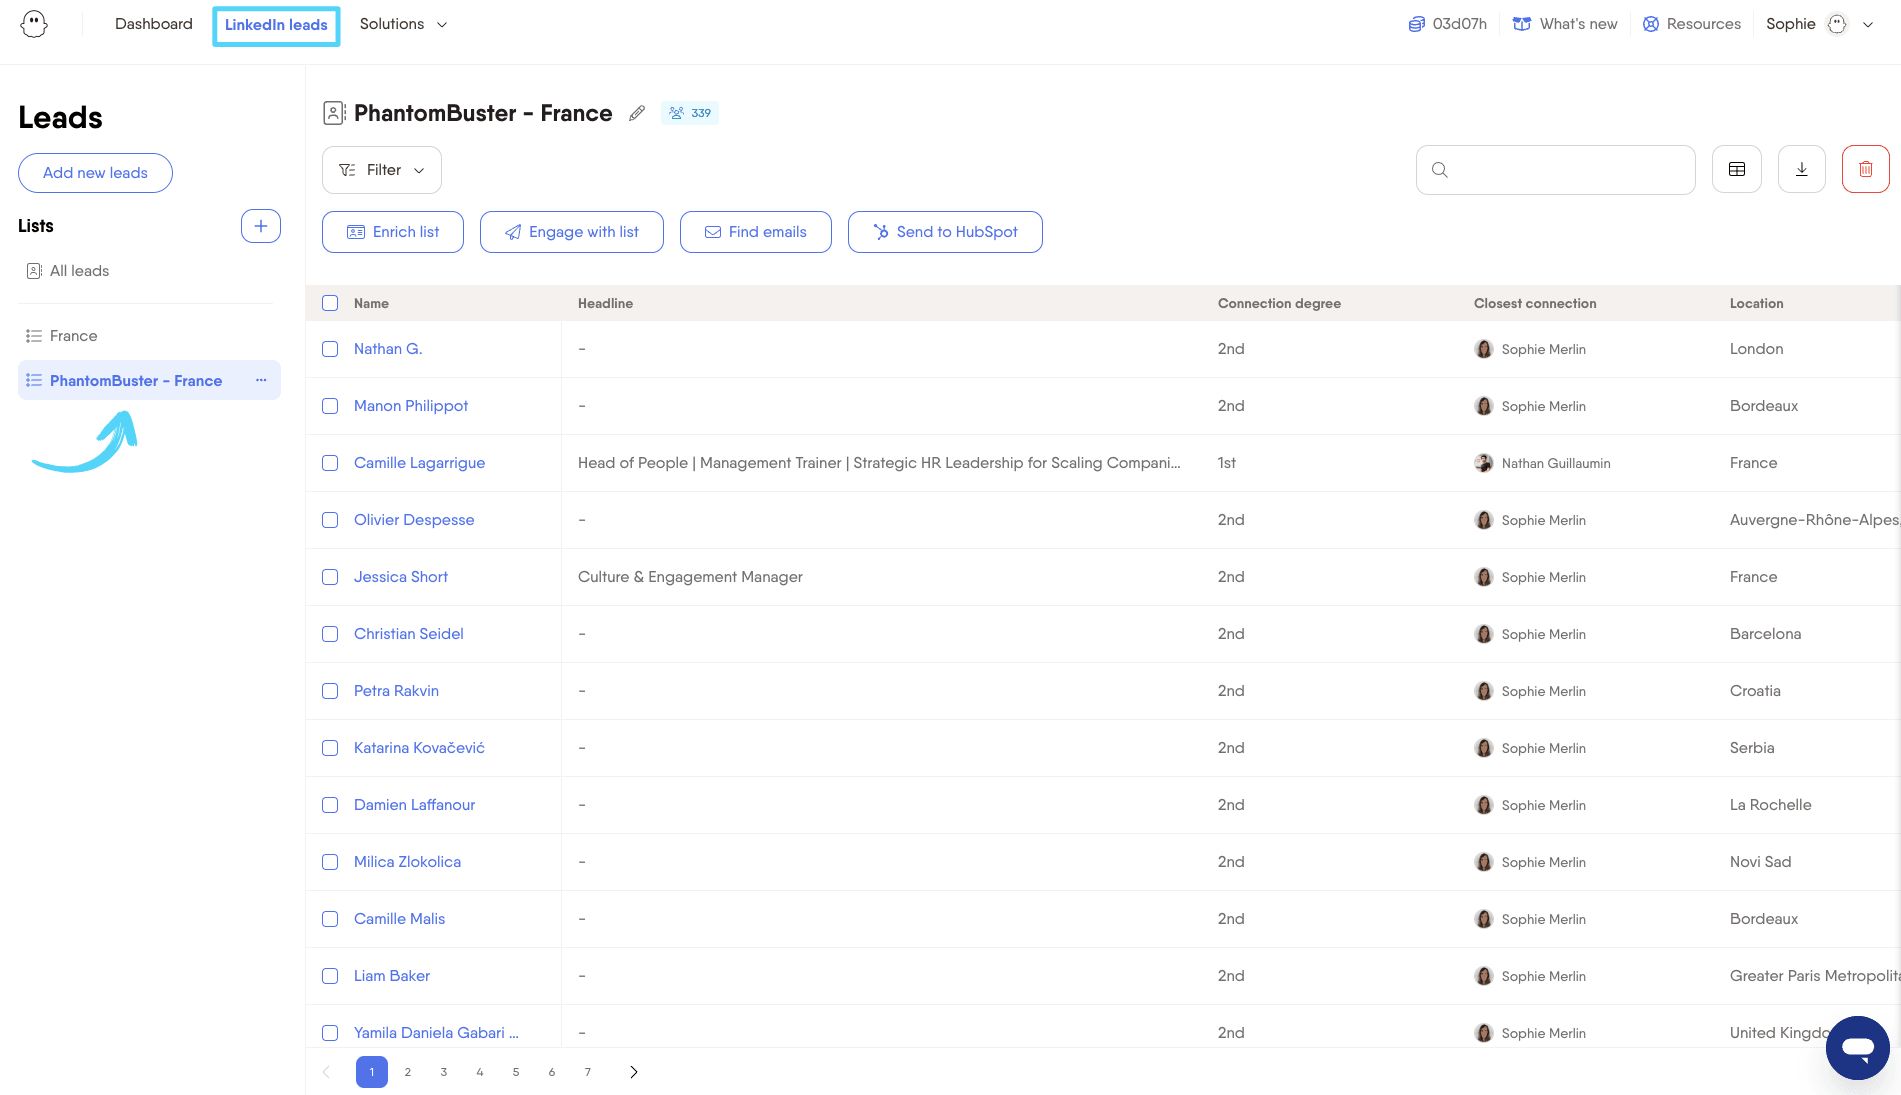Open the table columns layout button

1737,170
